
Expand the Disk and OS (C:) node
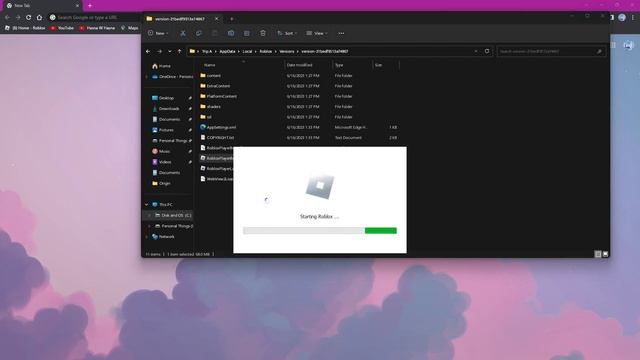pos(149,215)
